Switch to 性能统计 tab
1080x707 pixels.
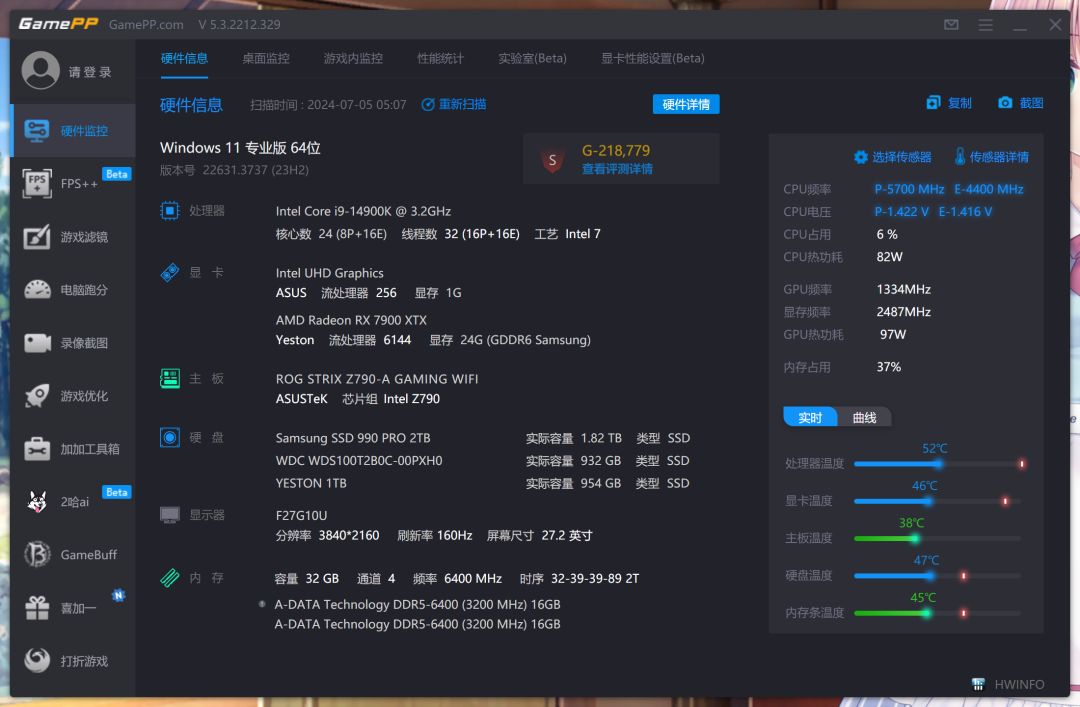440,59
